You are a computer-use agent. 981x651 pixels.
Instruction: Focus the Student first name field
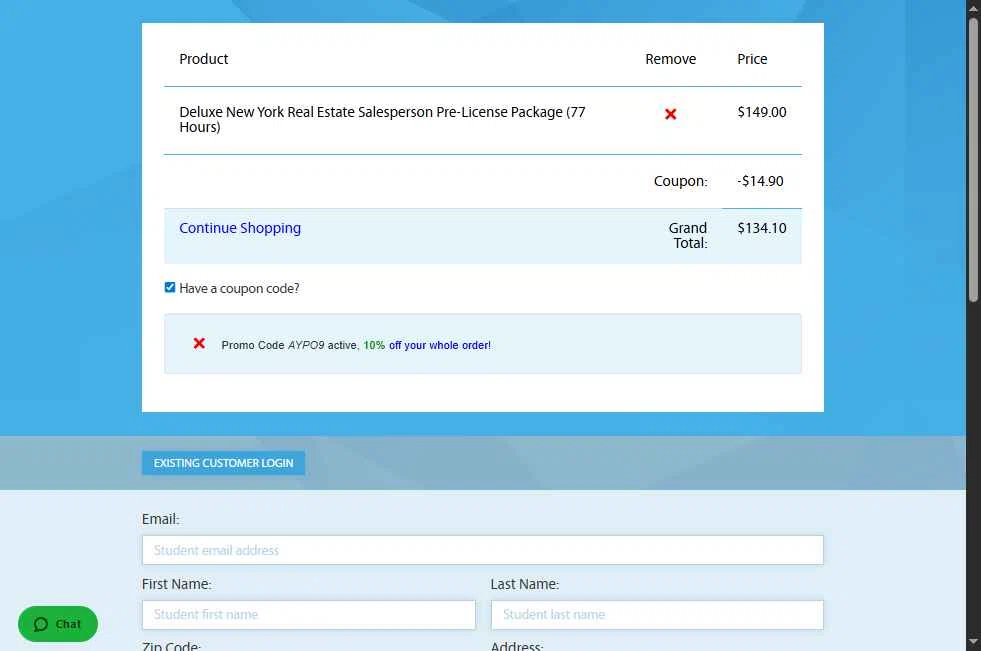click(308, 615)
